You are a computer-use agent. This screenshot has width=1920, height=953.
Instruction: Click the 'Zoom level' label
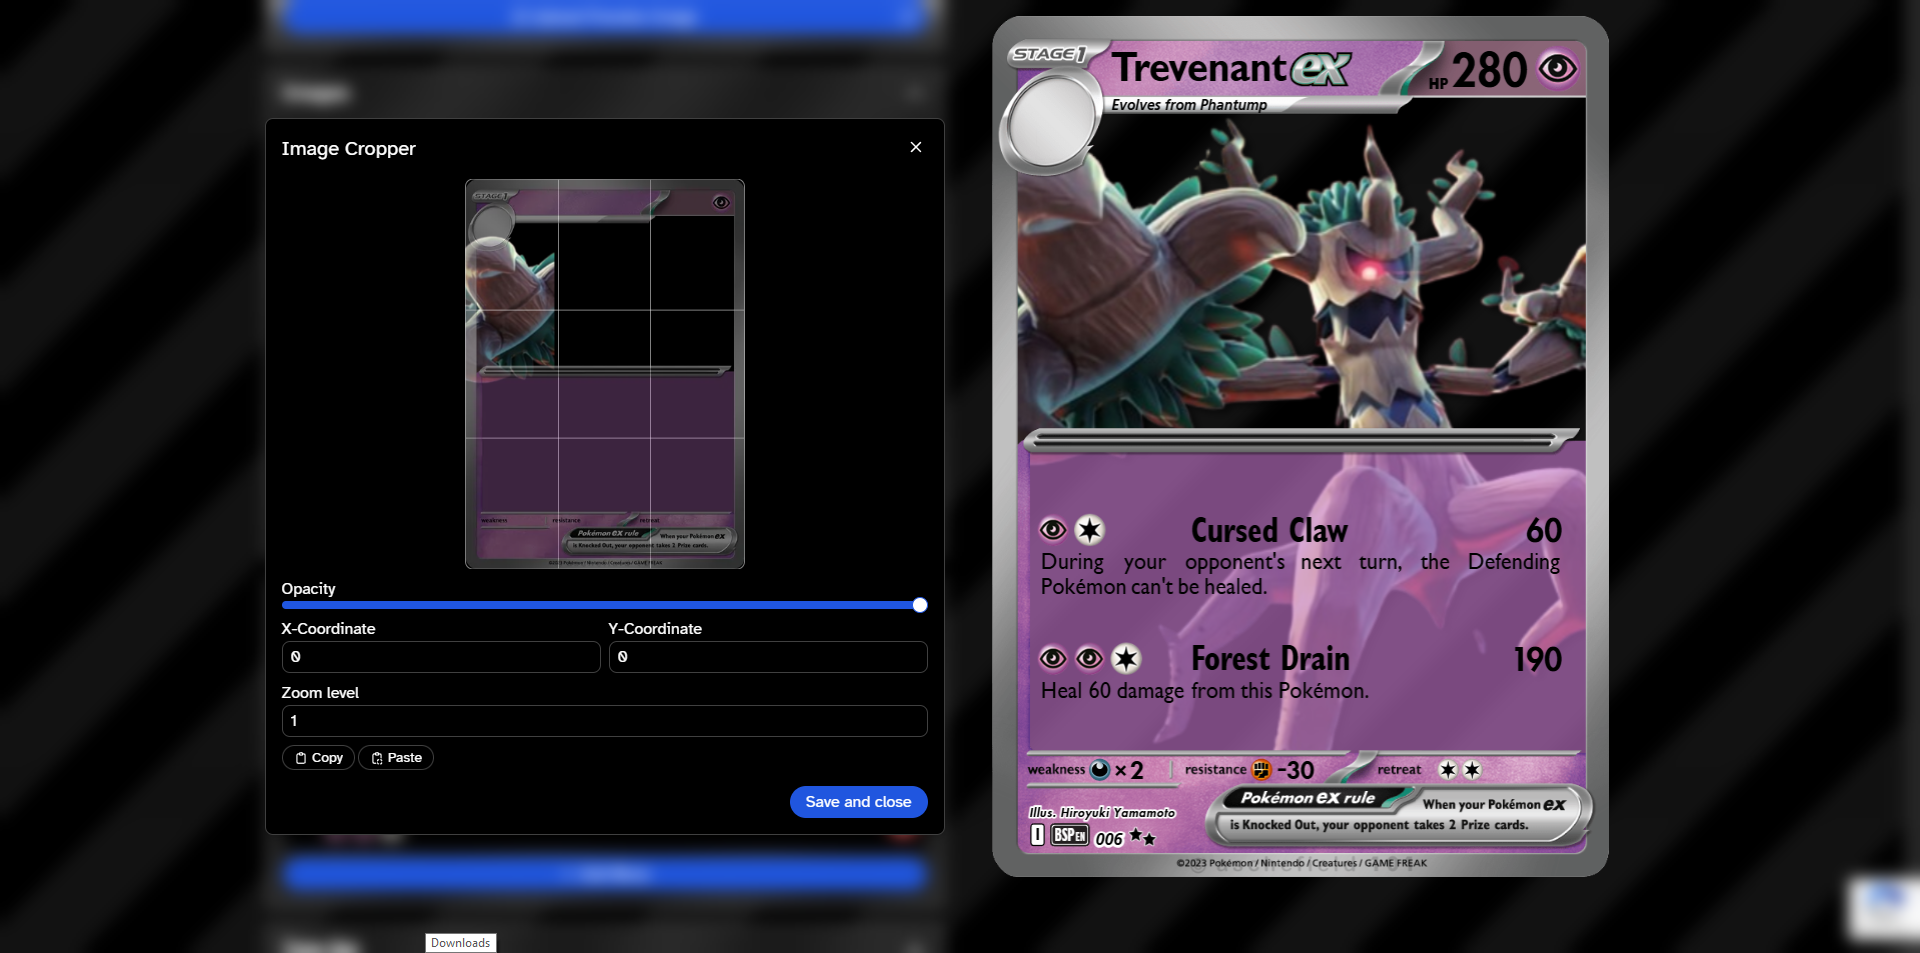pos(320,693)
